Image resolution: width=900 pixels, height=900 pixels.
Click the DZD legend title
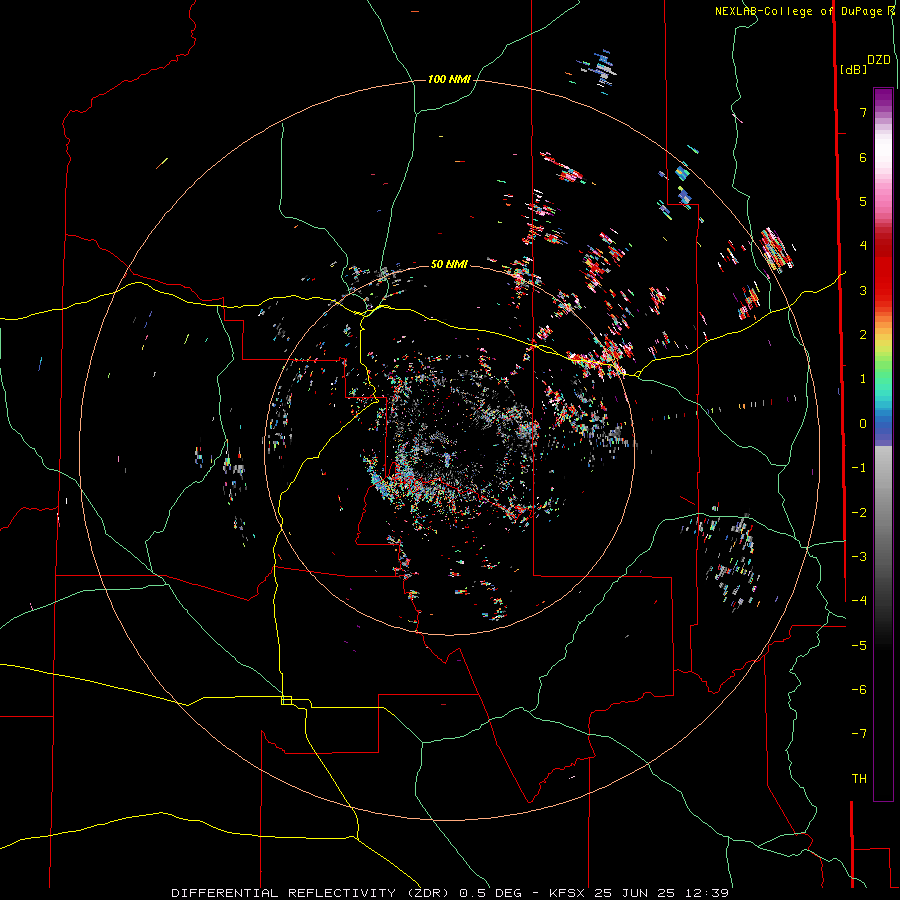pyautogui.click(x=879, y=60)
